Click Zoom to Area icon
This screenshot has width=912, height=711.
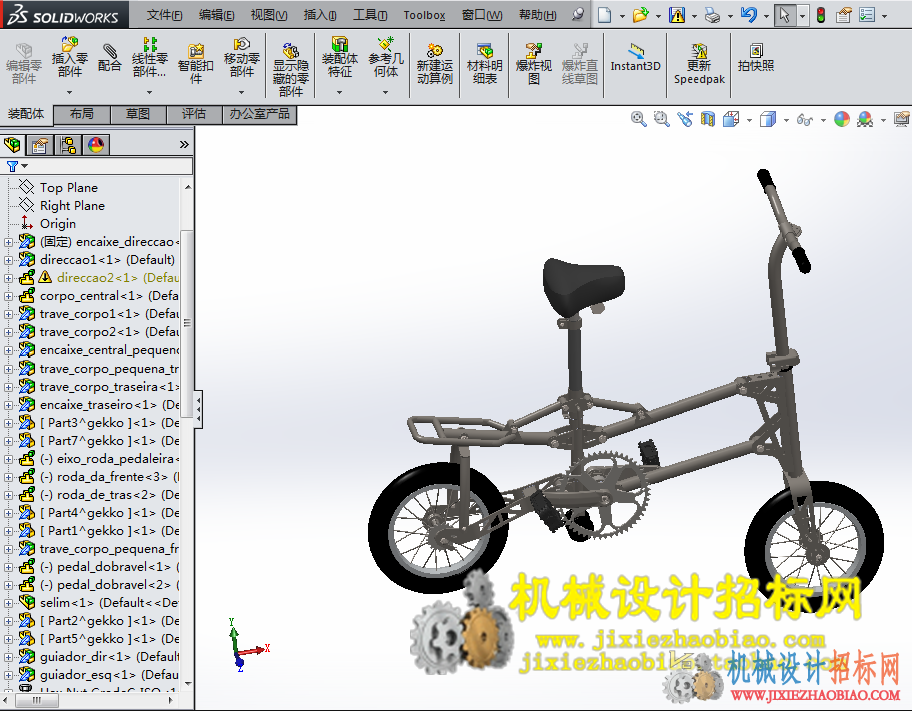[x=661, y=119]
